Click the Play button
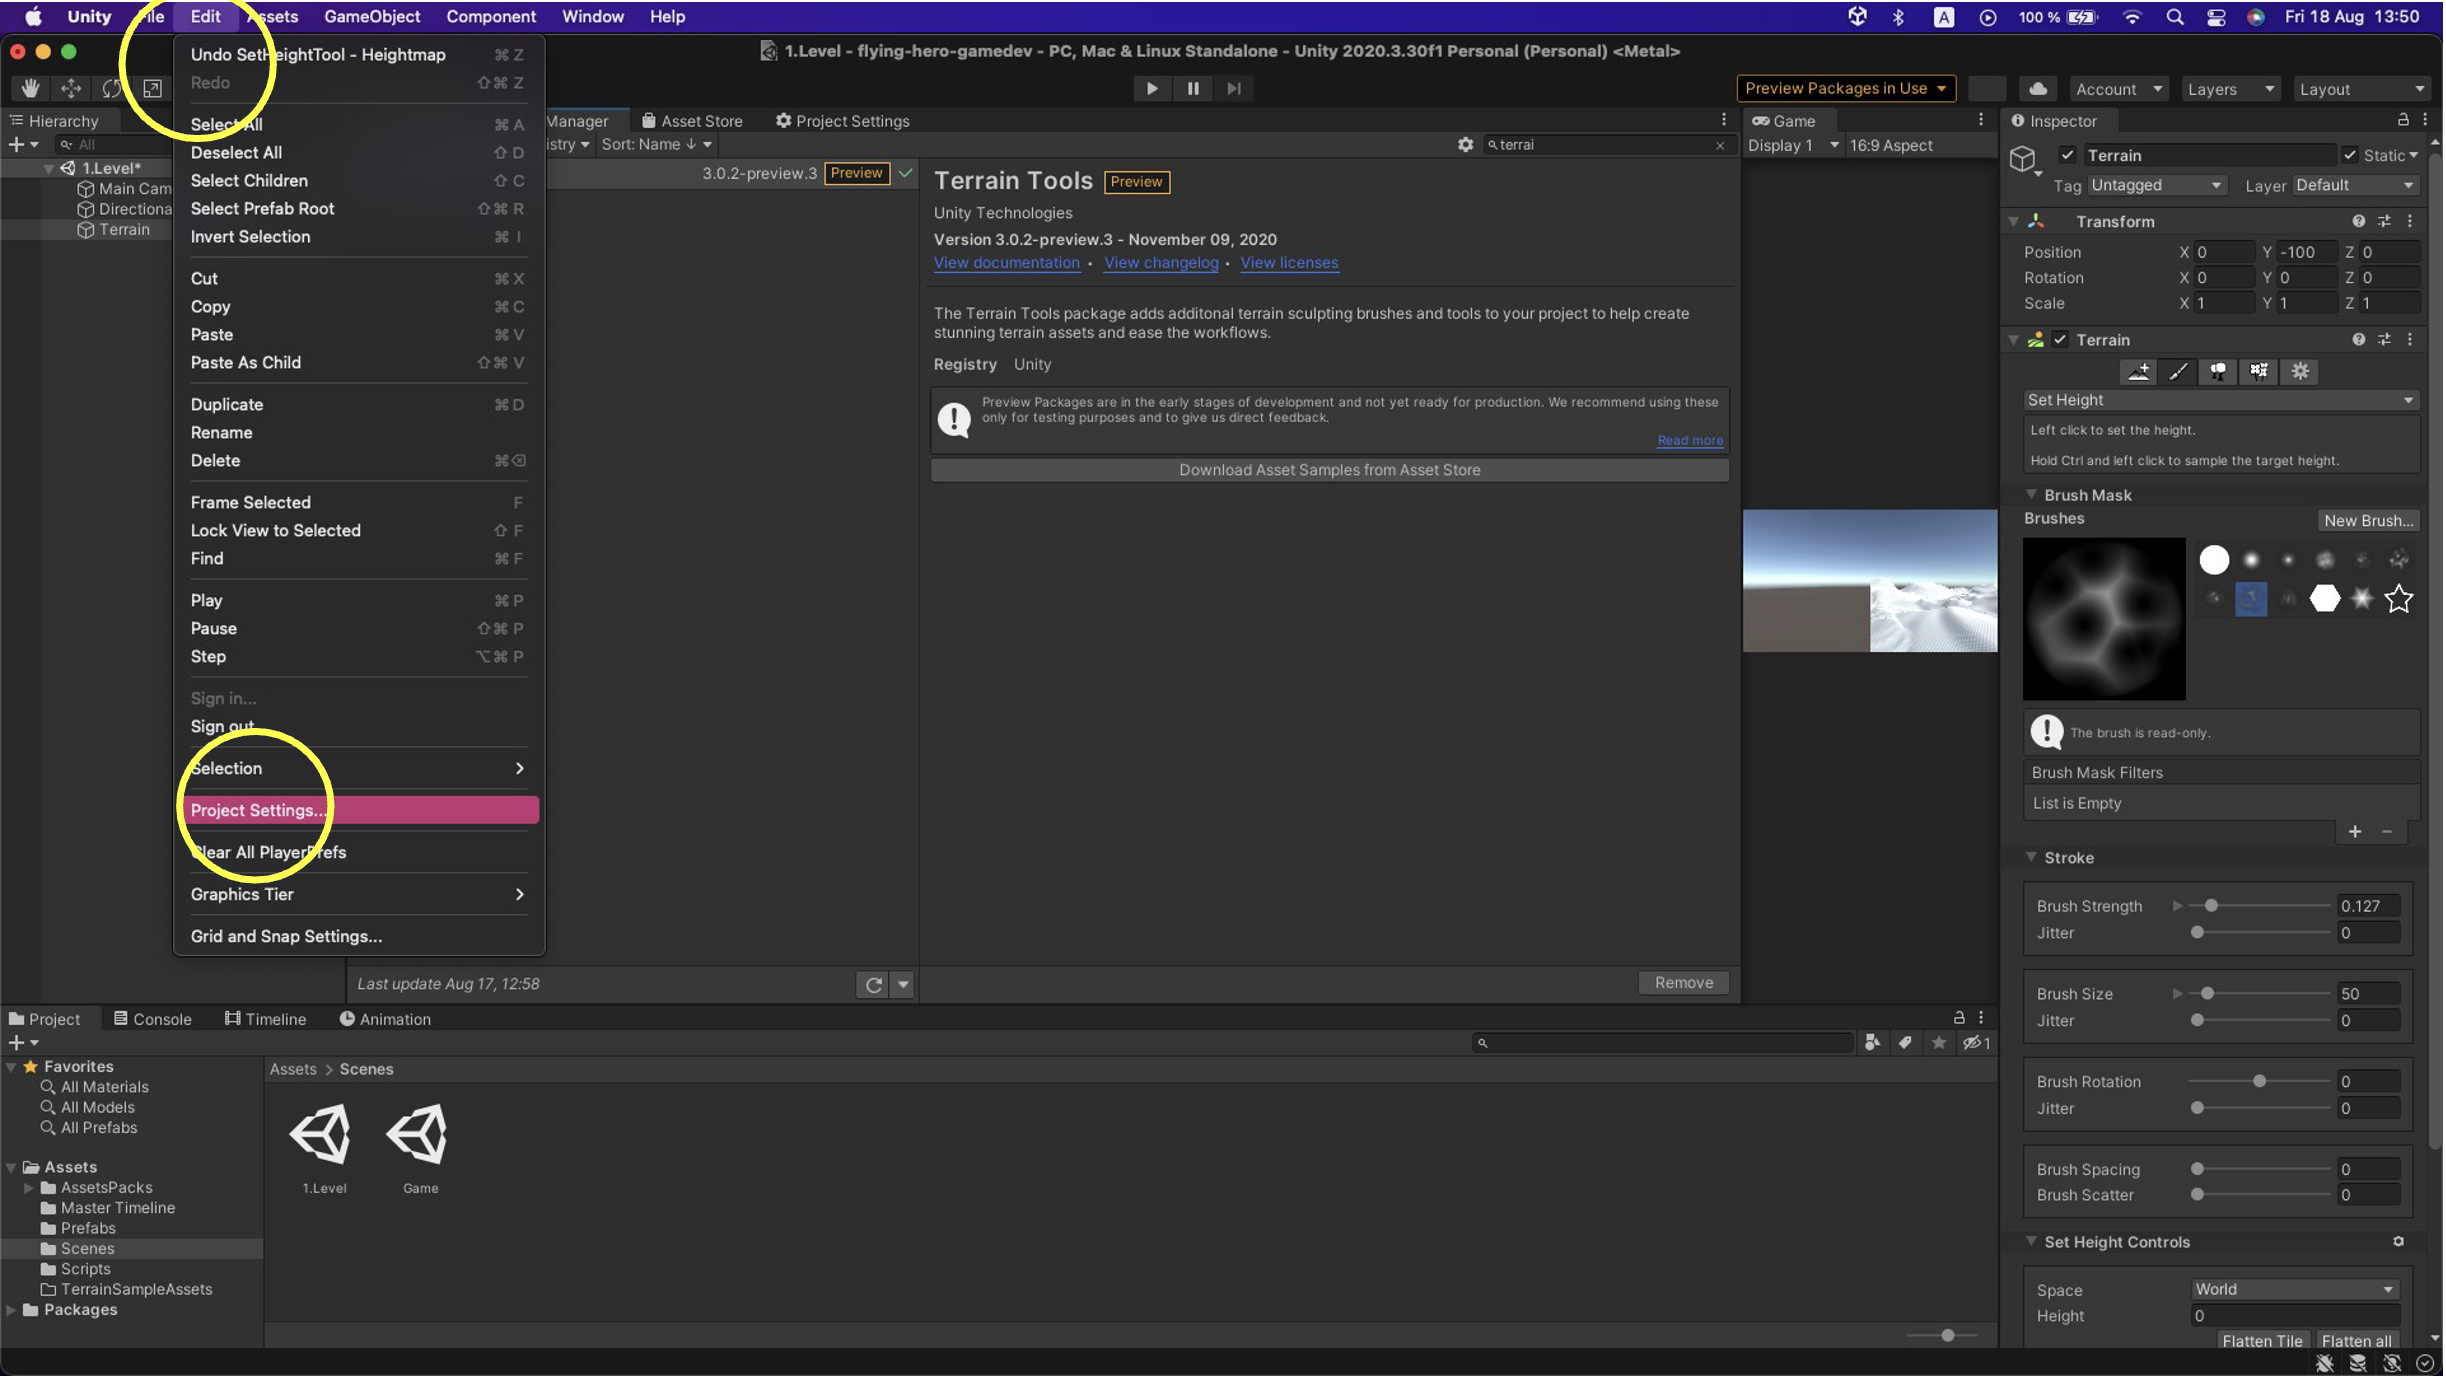 (x=1152, y=88)
